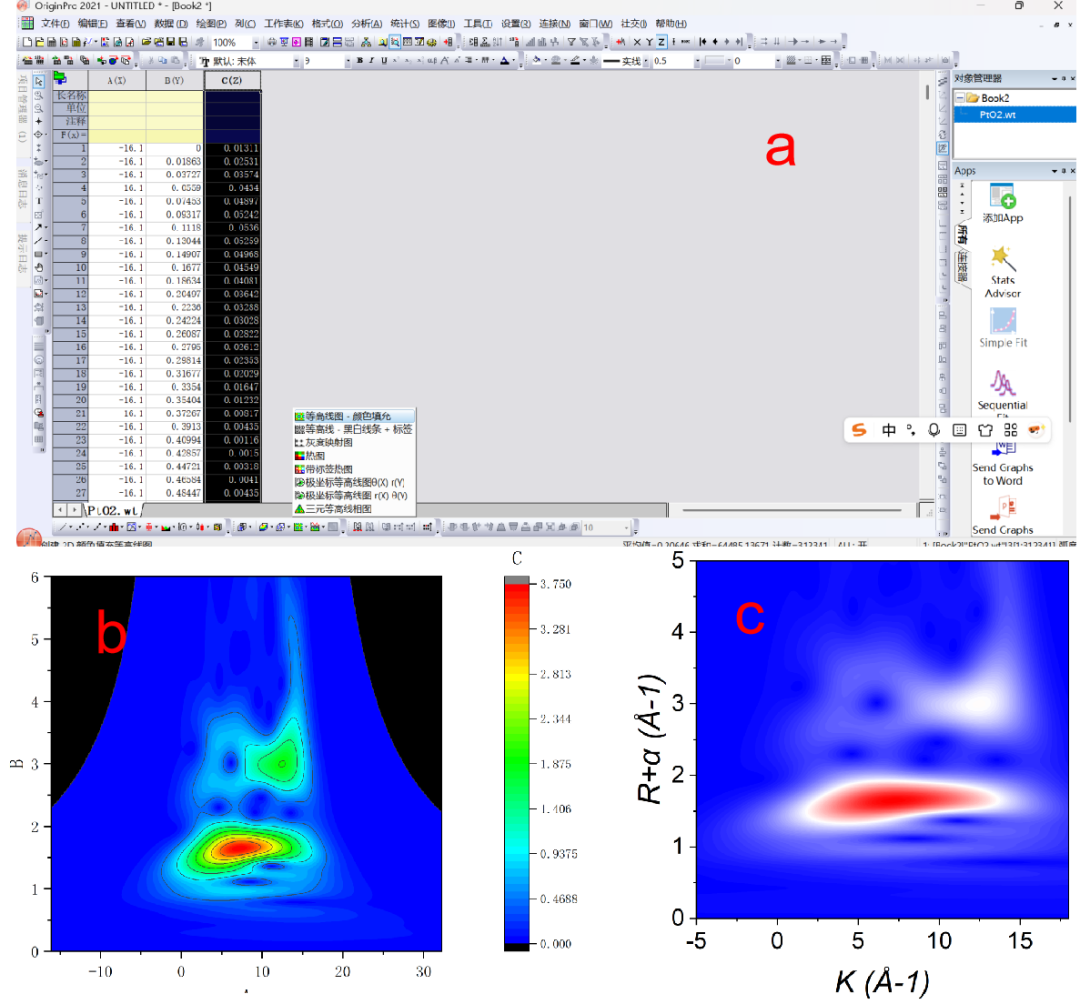Open contour plot toolbar icon

coord(298,527)
